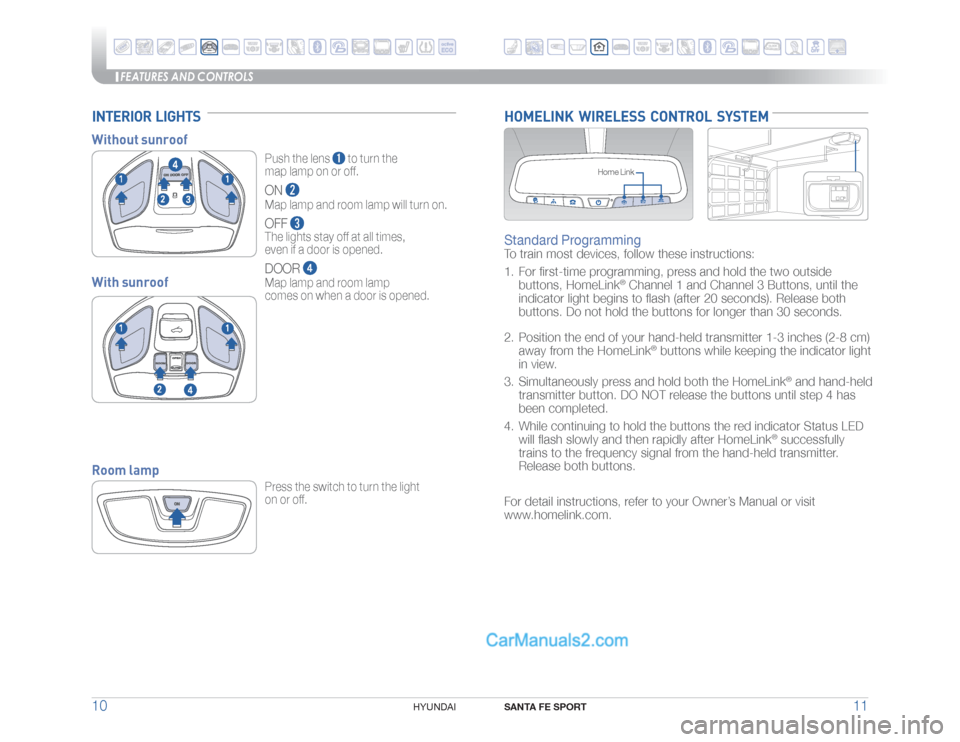Screen dimensions: 960x742
Task: Click the seat icon starting the right strip
Action: (513, 47)
